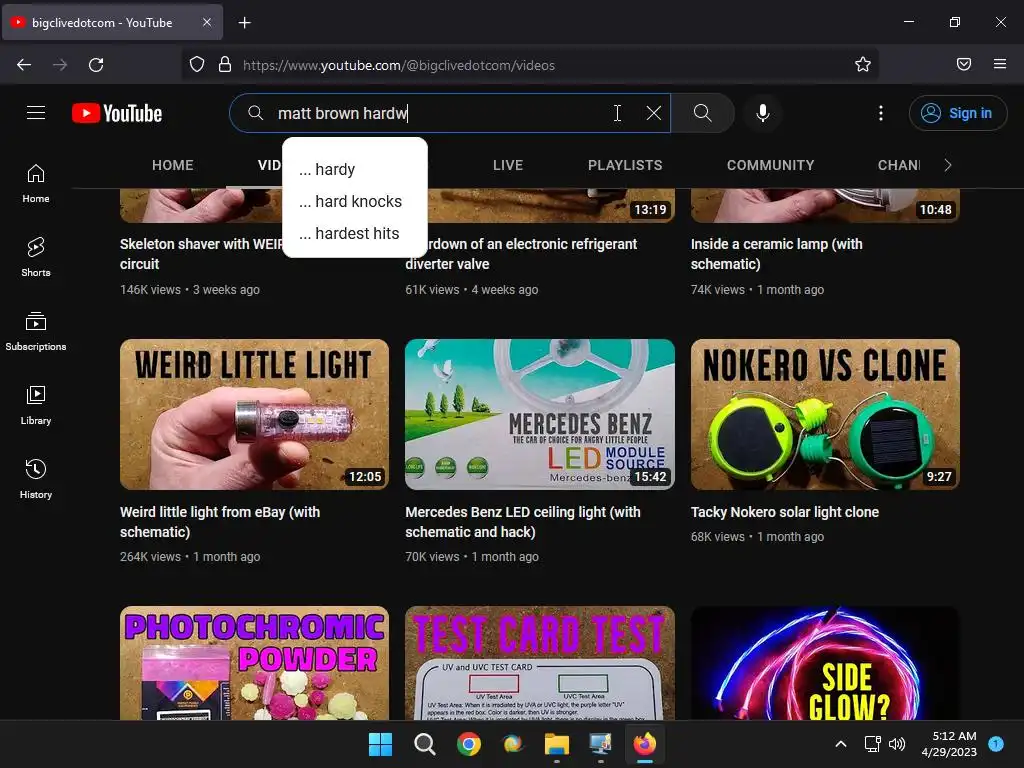View site security padlock info
The height and width of the screenshot is (768, 1024).
point(225,65)
